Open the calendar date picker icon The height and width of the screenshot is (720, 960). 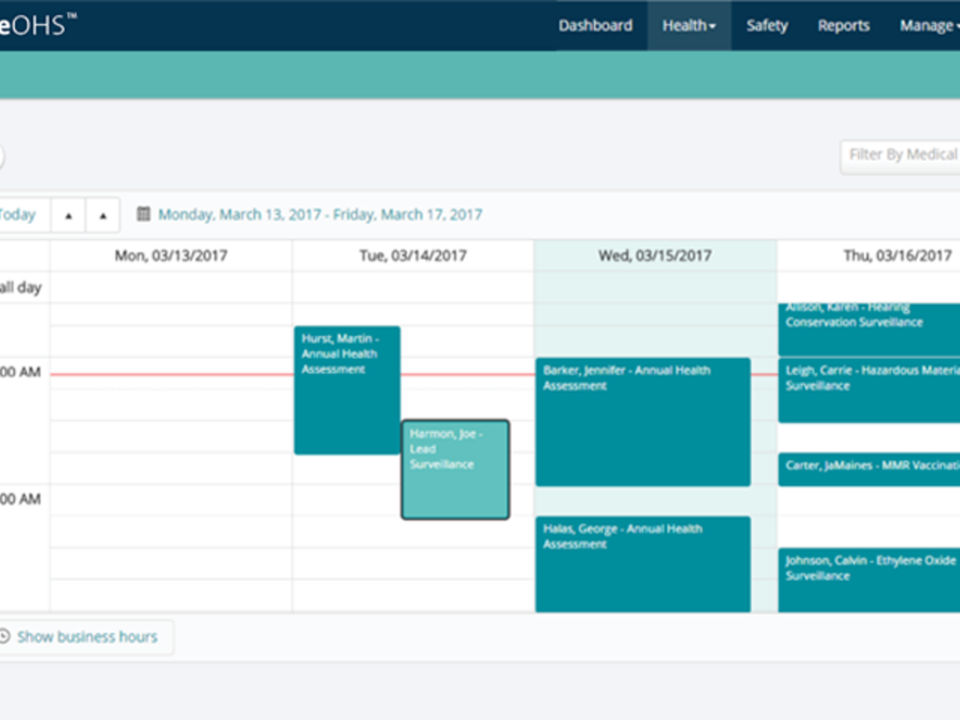(143, 214)
